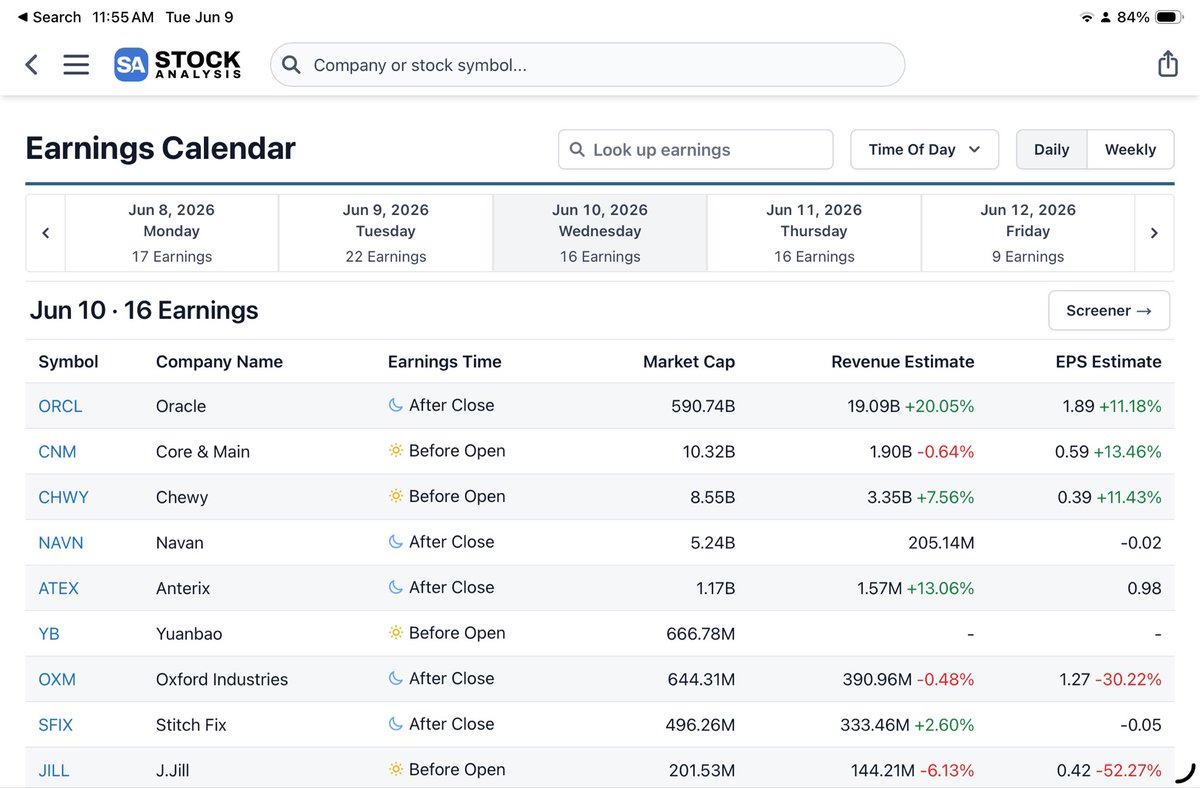
Task: Tap the Wi-Fi icon in status bar
Action: [1087, 17]
